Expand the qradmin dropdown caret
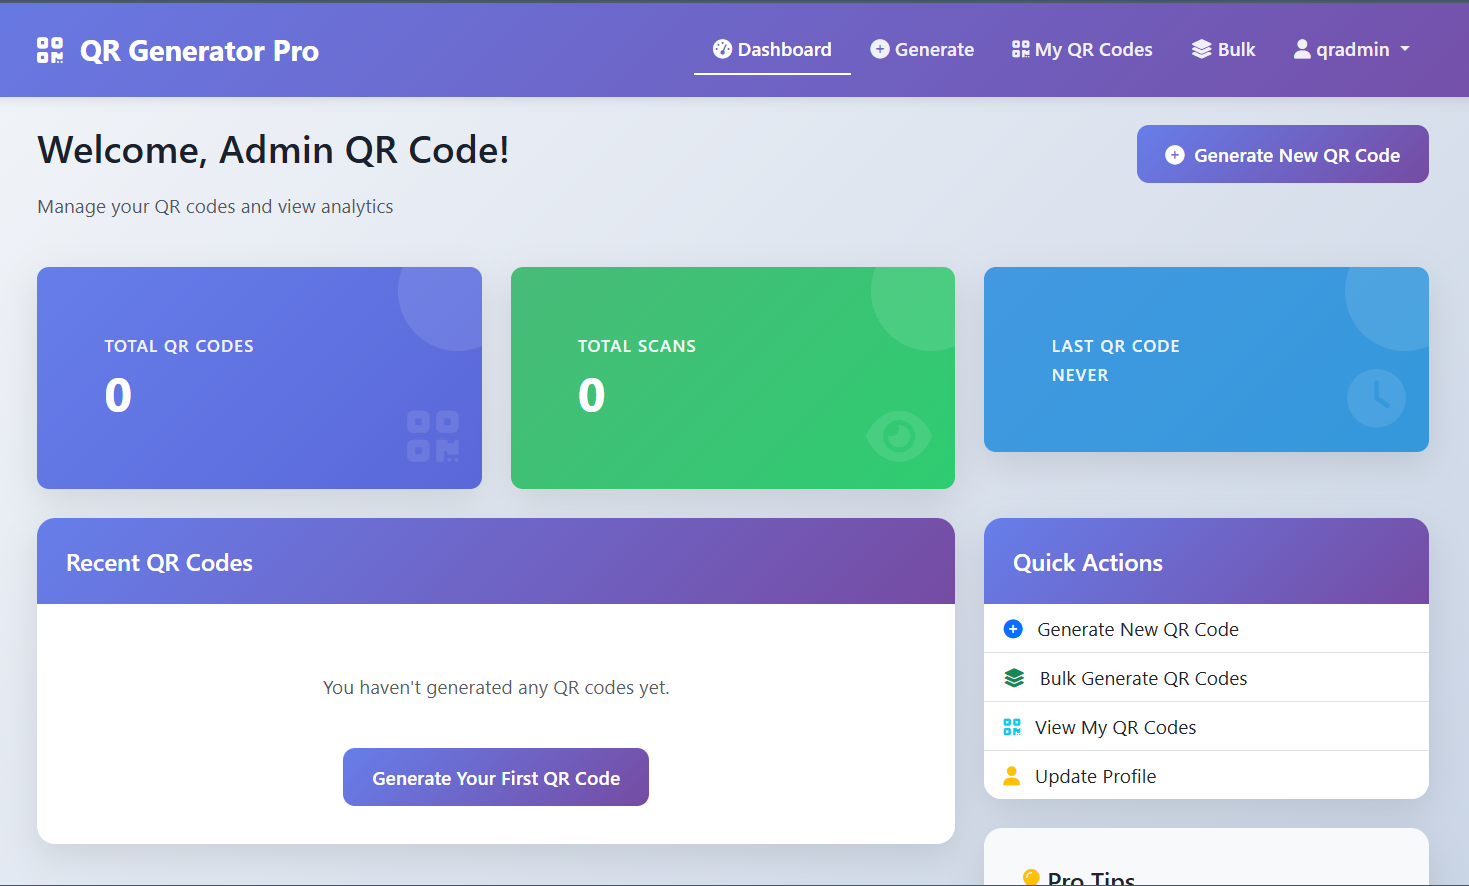The width and height of the screenshot is (1469, 886). (x=1405, y=49)
